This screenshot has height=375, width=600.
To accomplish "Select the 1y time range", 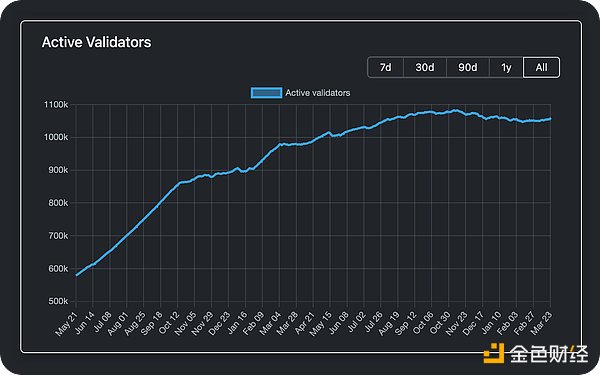I will pyautogui.click(x=506, y=67).
